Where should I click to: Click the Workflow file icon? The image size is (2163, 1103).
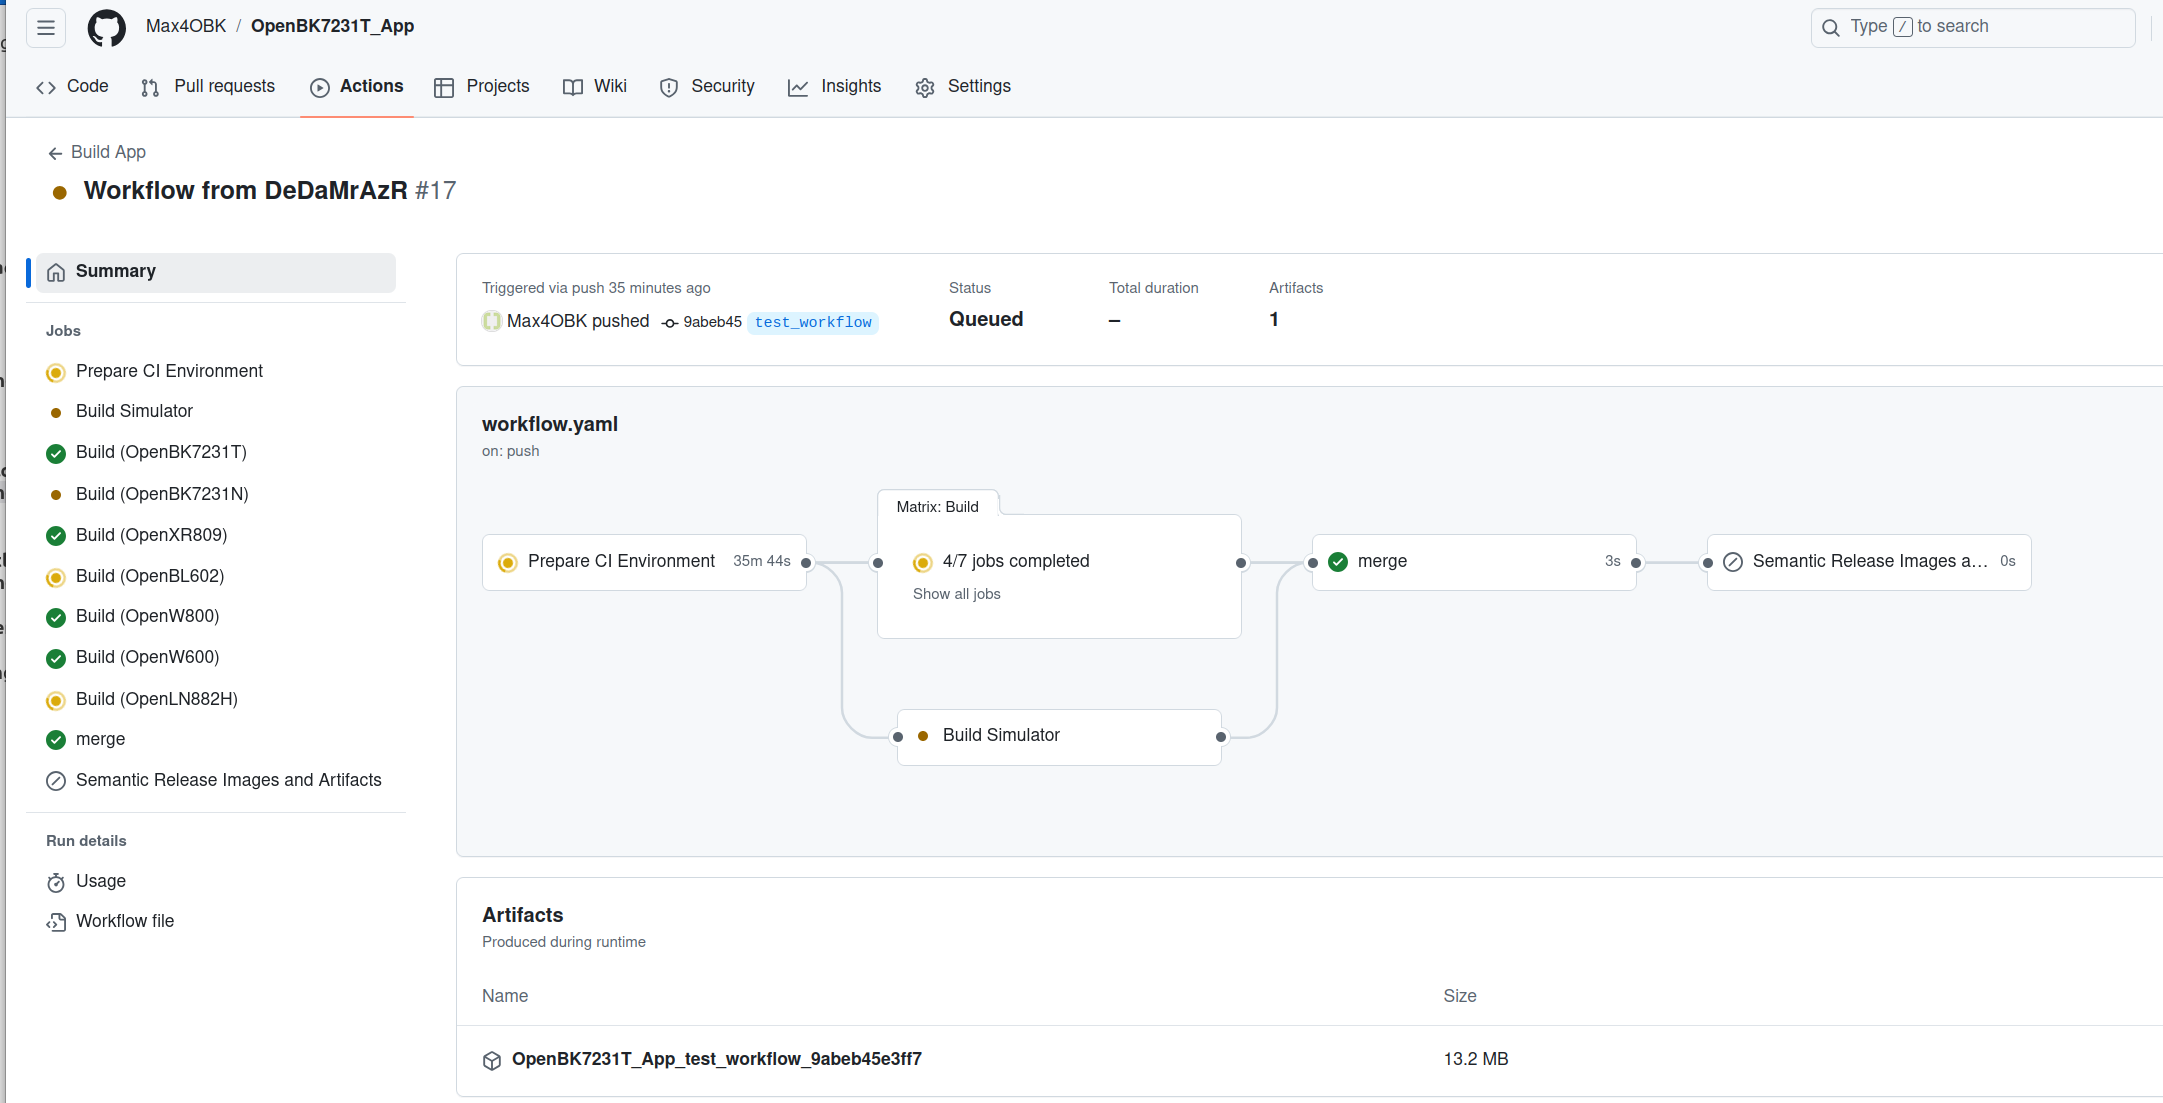point(56,922)
